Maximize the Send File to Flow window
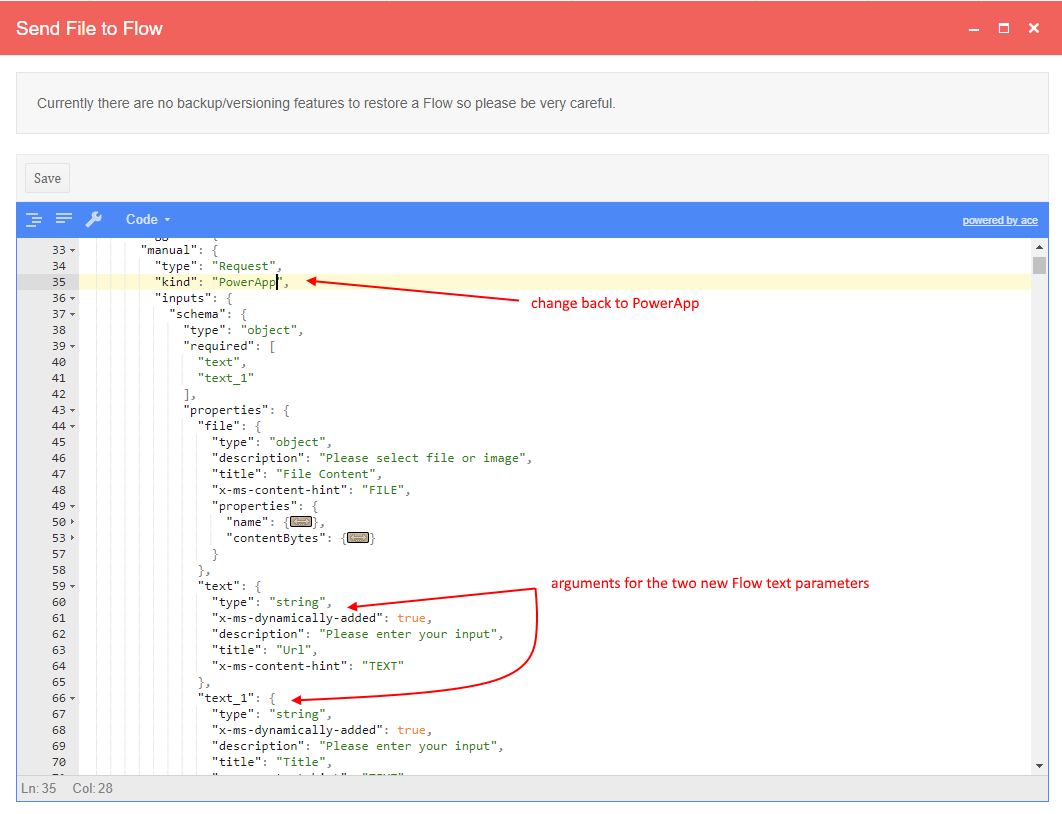 pos(1004,28)
